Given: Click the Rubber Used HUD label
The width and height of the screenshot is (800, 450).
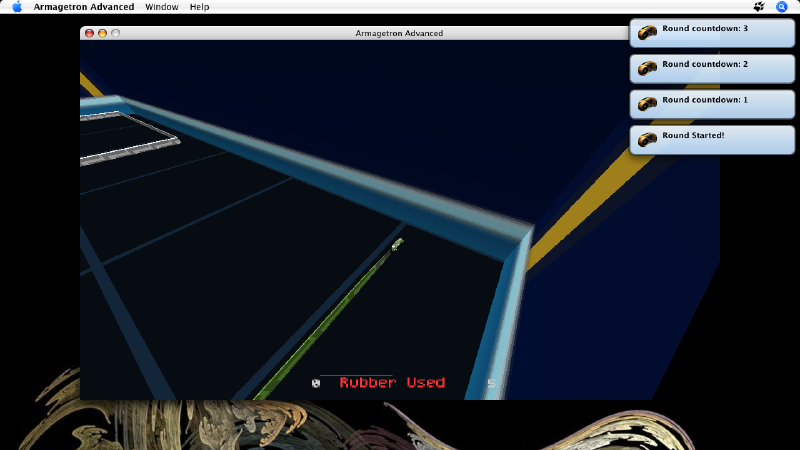Looking at the screenshot, I should click(x=392, y=383).
